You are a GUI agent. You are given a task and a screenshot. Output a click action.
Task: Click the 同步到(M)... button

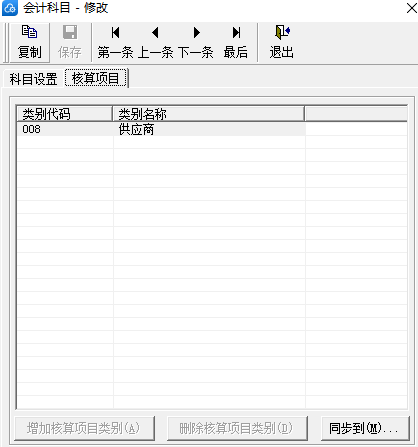365,428
